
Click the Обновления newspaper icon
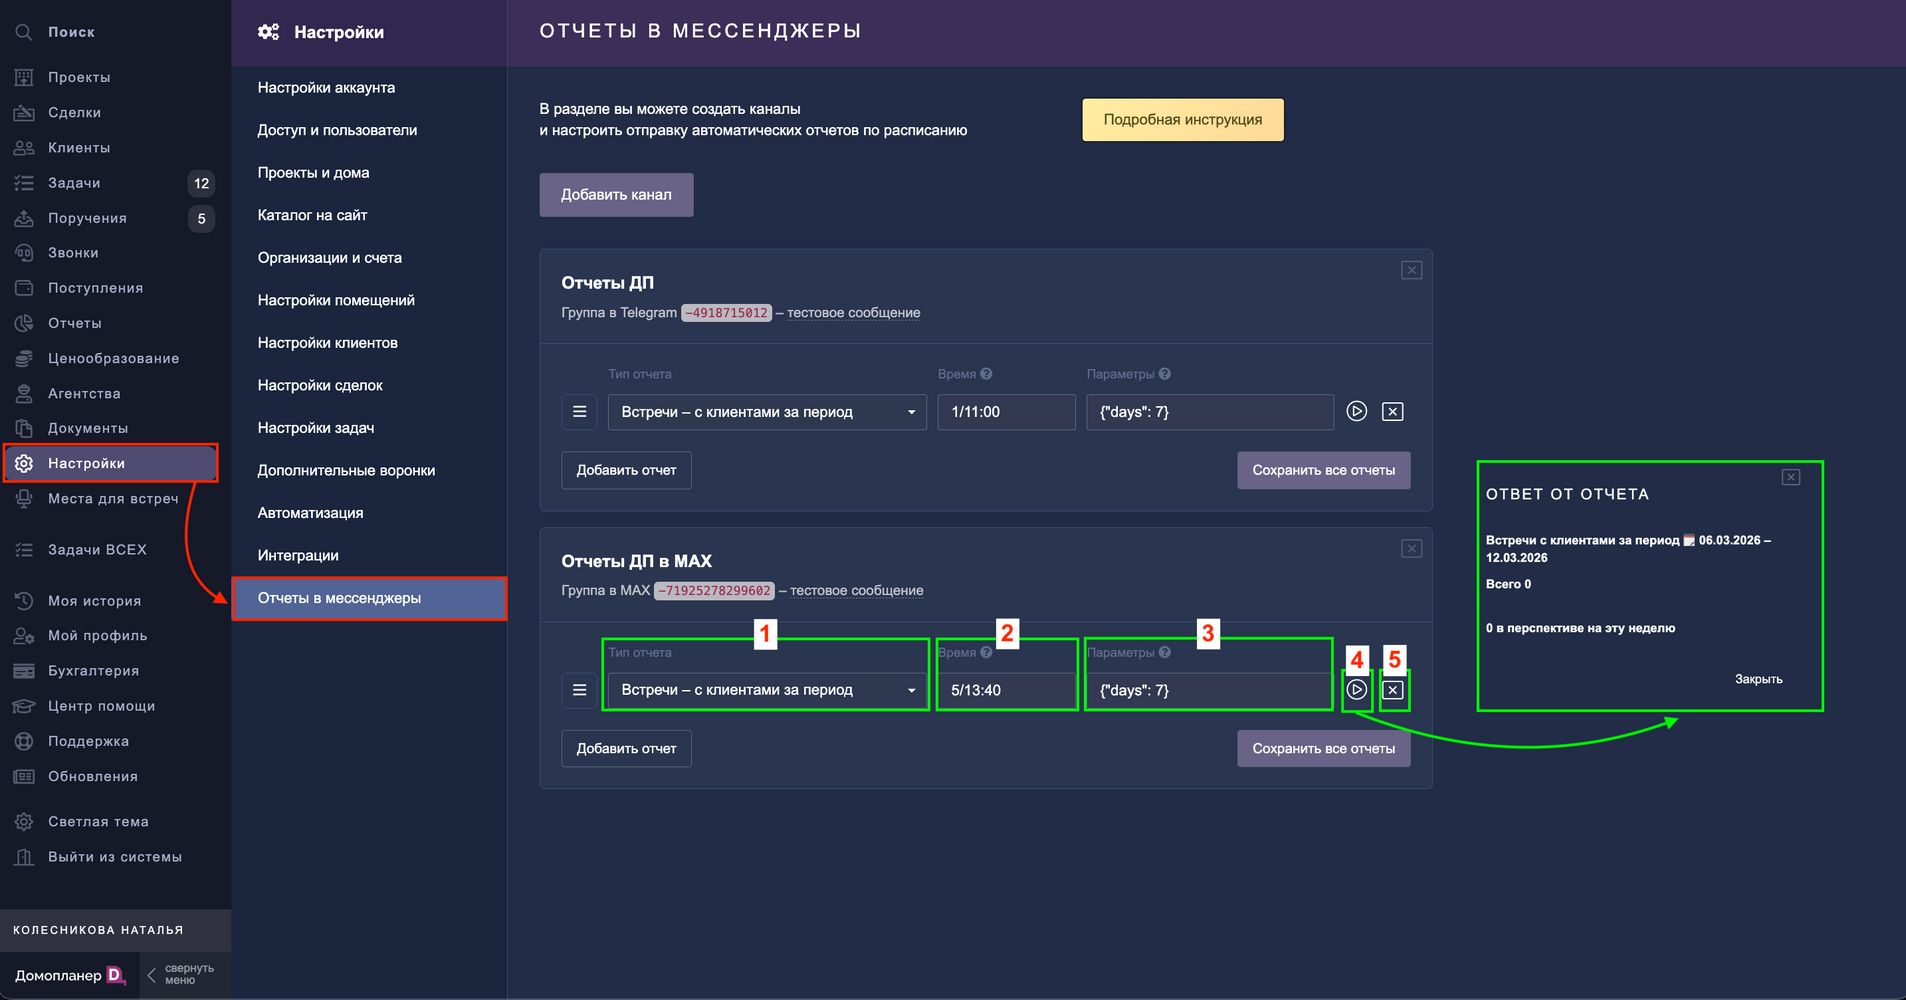(x=23, y=776)
